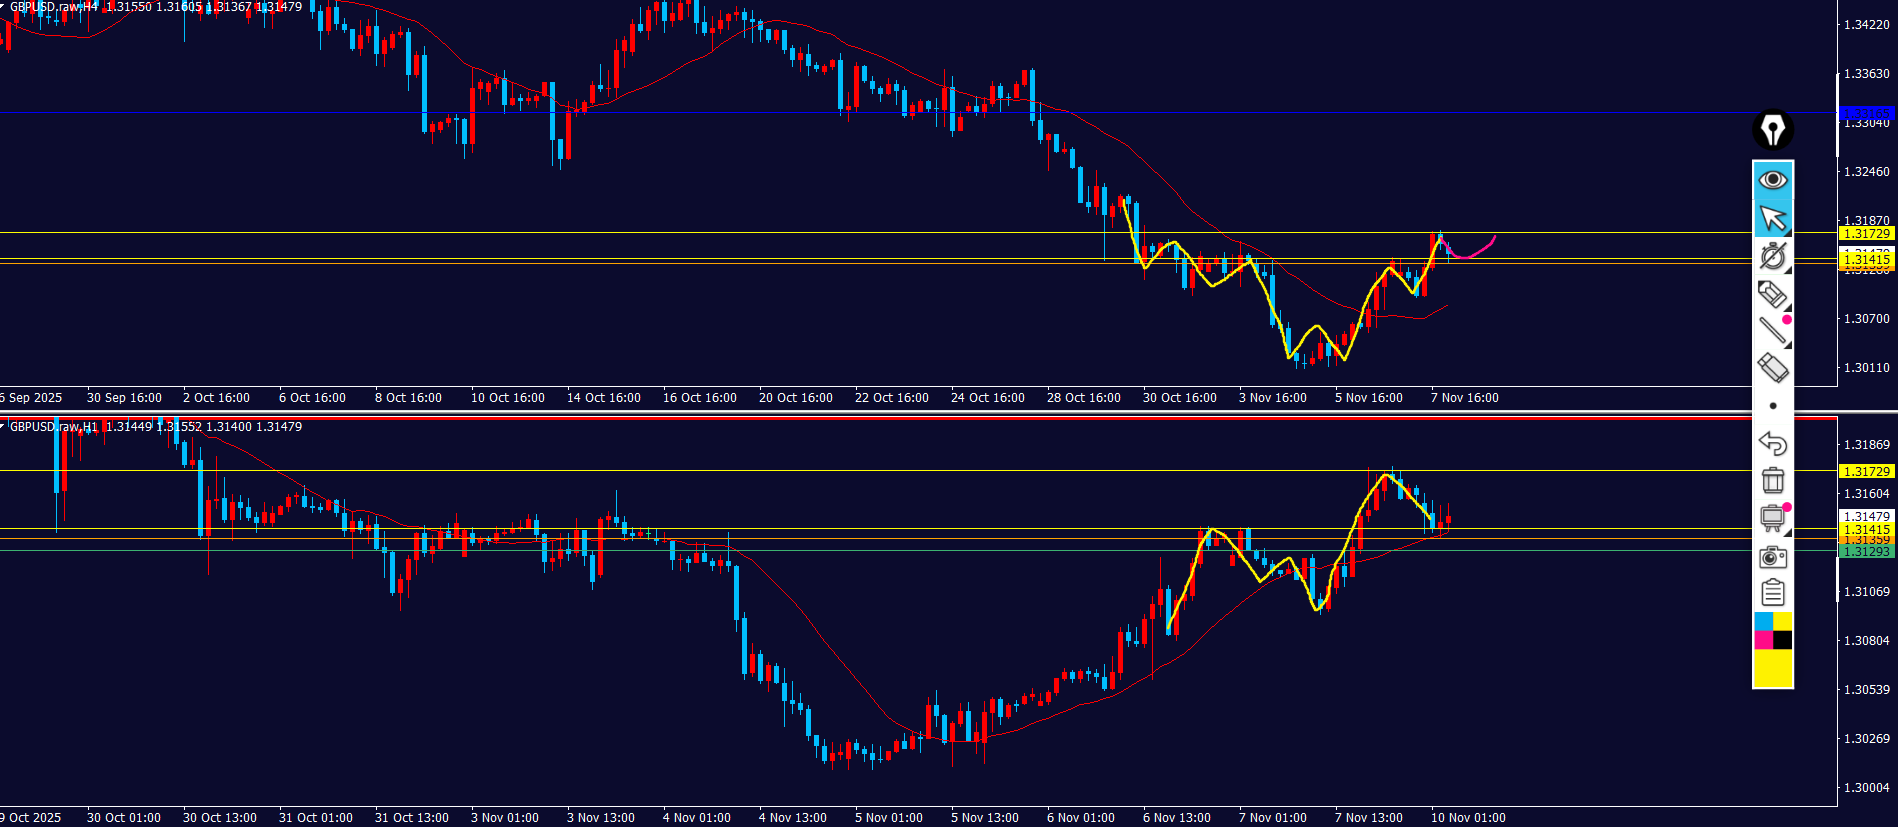Take a screenshot with camera icon
Screen dimensions: 1898x827
pyautogui.click(x=1773, y=556)
